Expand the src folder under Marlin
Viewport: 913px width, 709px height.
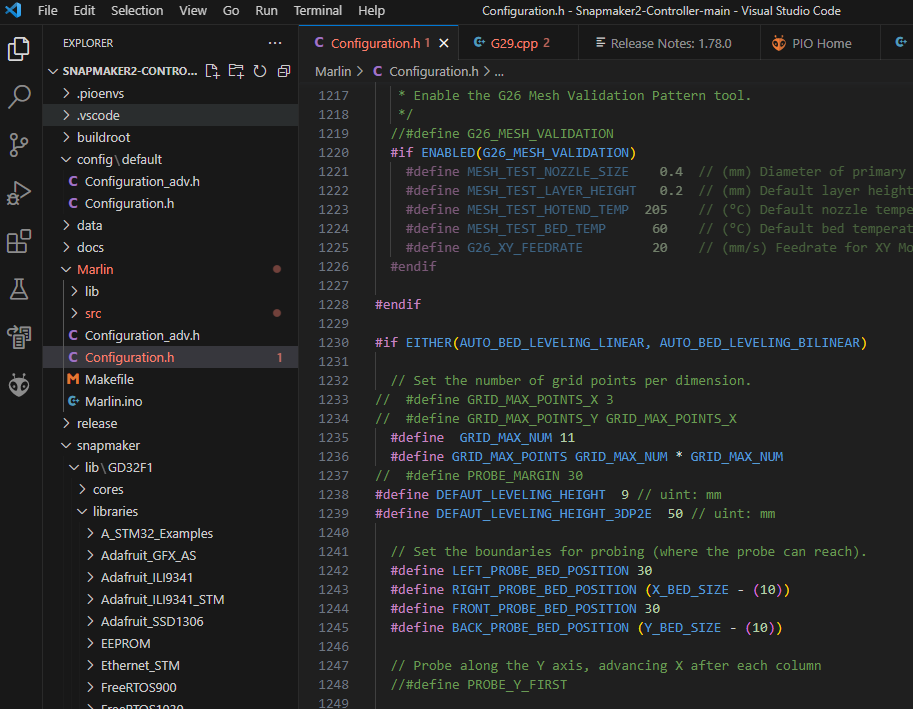pyautogui.click(x=171, y=313)
